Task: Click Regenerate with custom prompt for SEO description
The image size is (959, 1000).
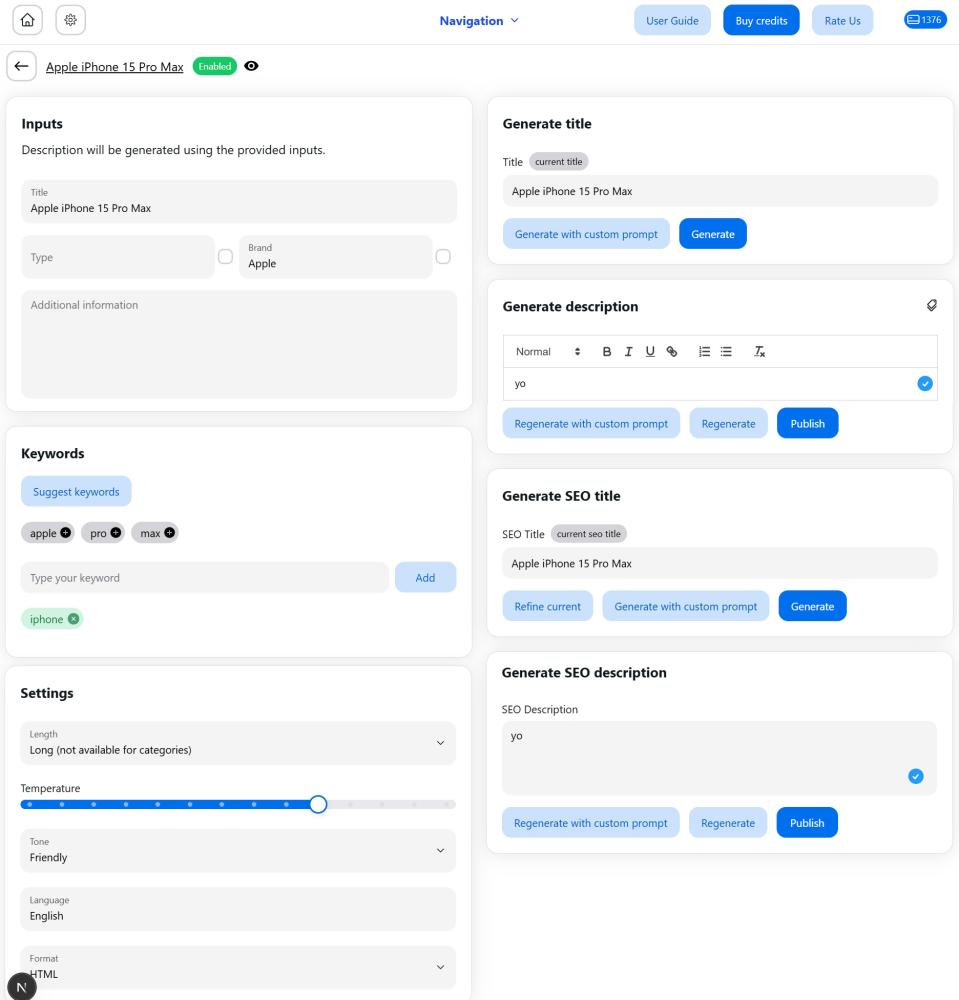Action: click(590, 823)
